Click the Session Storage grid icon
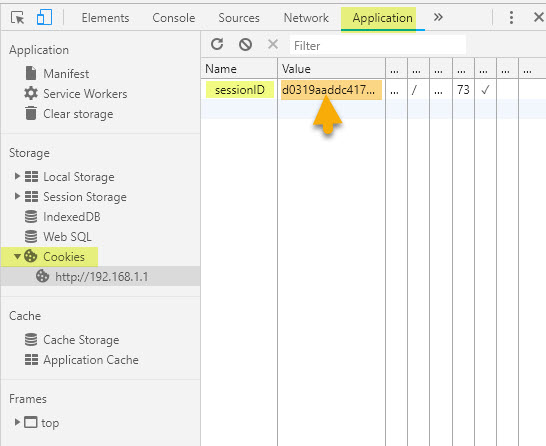Viewport: 546px width, 446px height. pos(31,197)
